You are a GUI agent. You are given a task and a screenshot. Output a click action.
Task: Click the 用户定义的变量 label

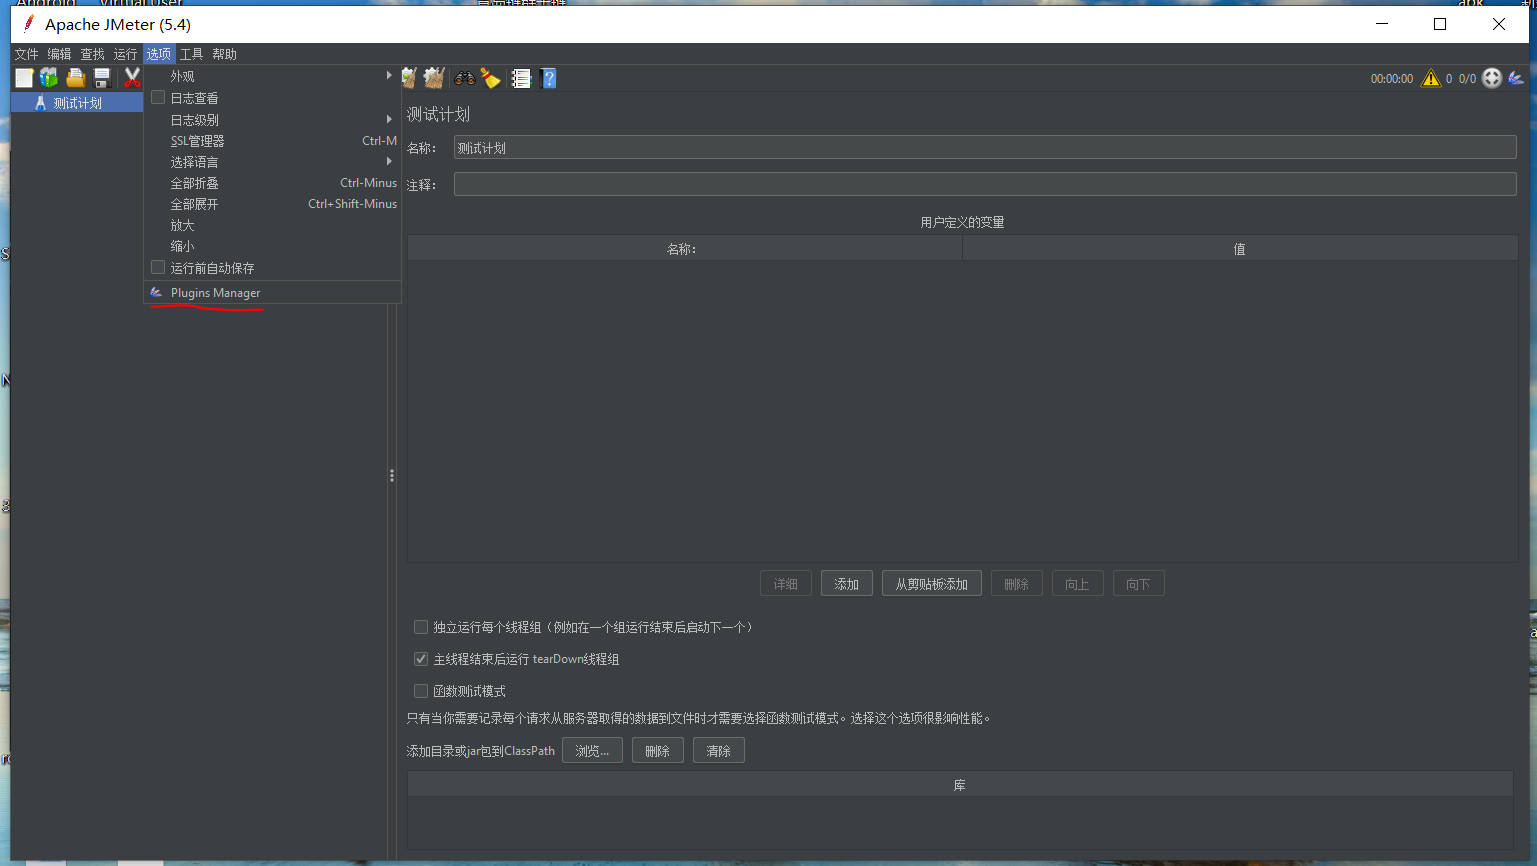point(962,222)
